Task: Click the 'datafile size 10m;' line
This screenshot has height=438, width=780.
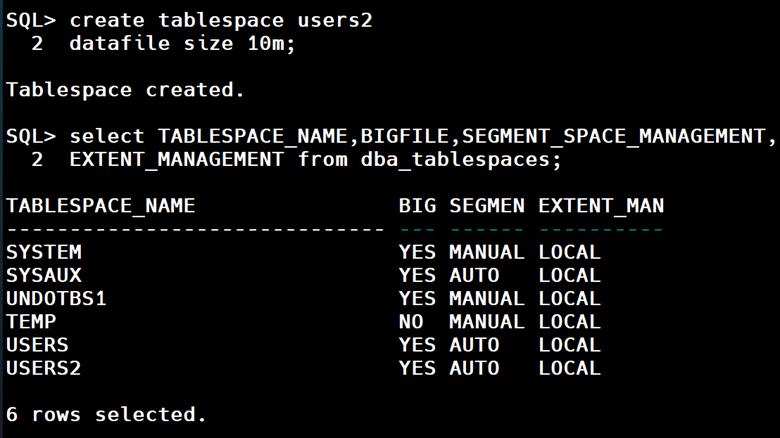Action: [x=182, y=43]
